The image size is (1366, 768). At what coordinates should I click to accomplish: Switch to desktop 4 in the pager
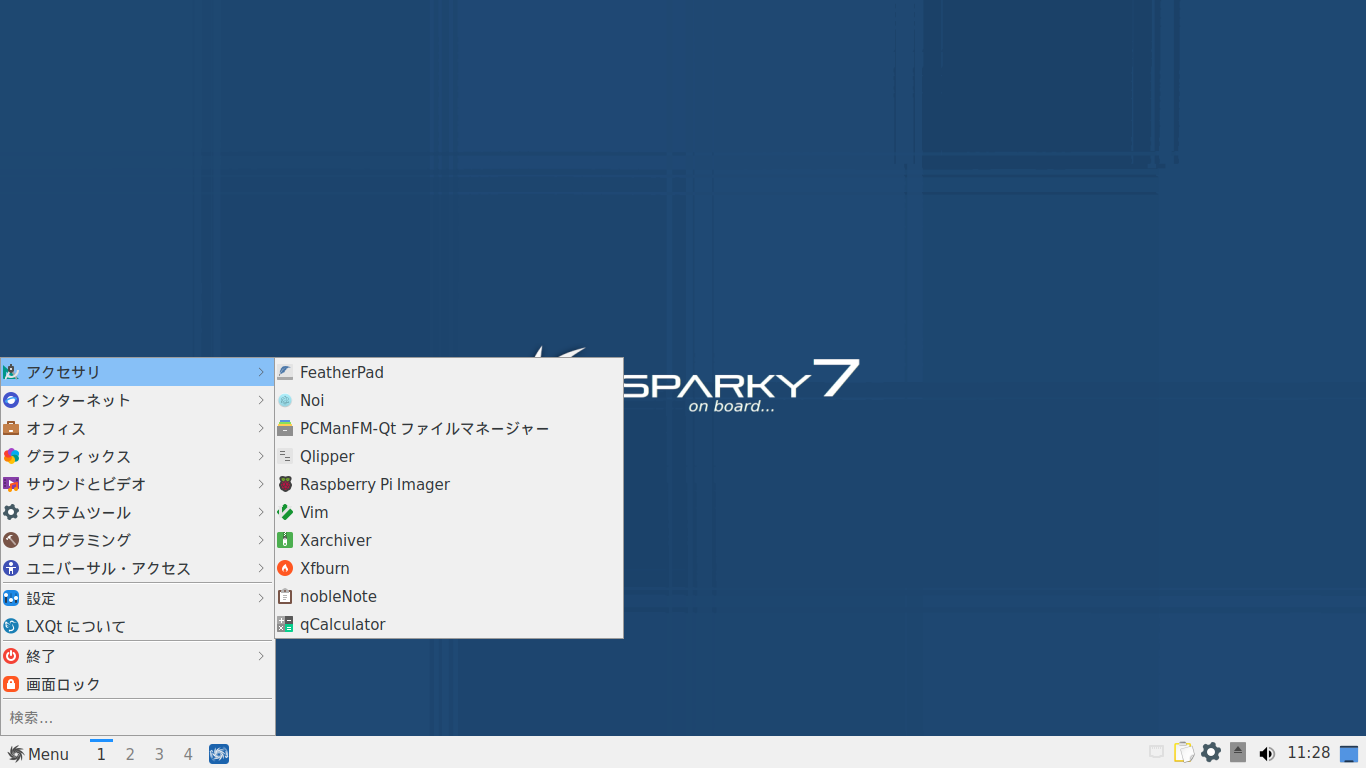188,754
